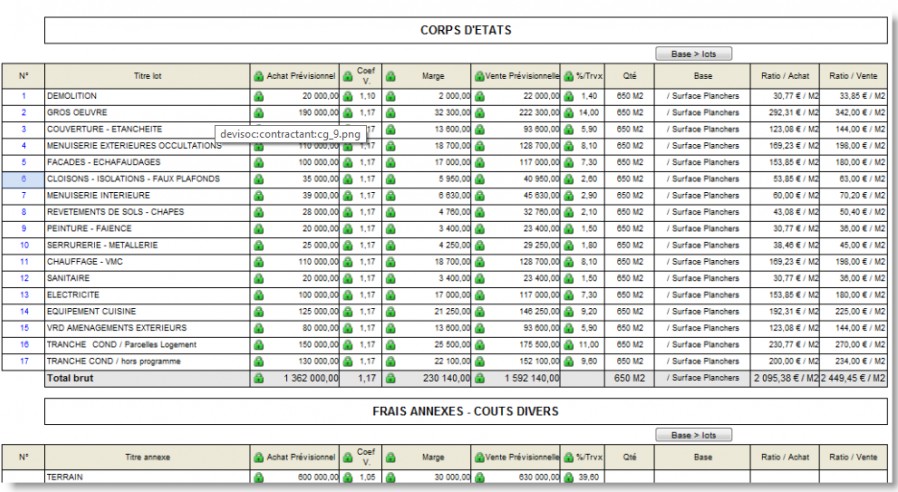Click 342,00 € / M2 ratio vente for GROS OEUVRE
Viewport: 898px width, 492px height.
pos(860,113)
